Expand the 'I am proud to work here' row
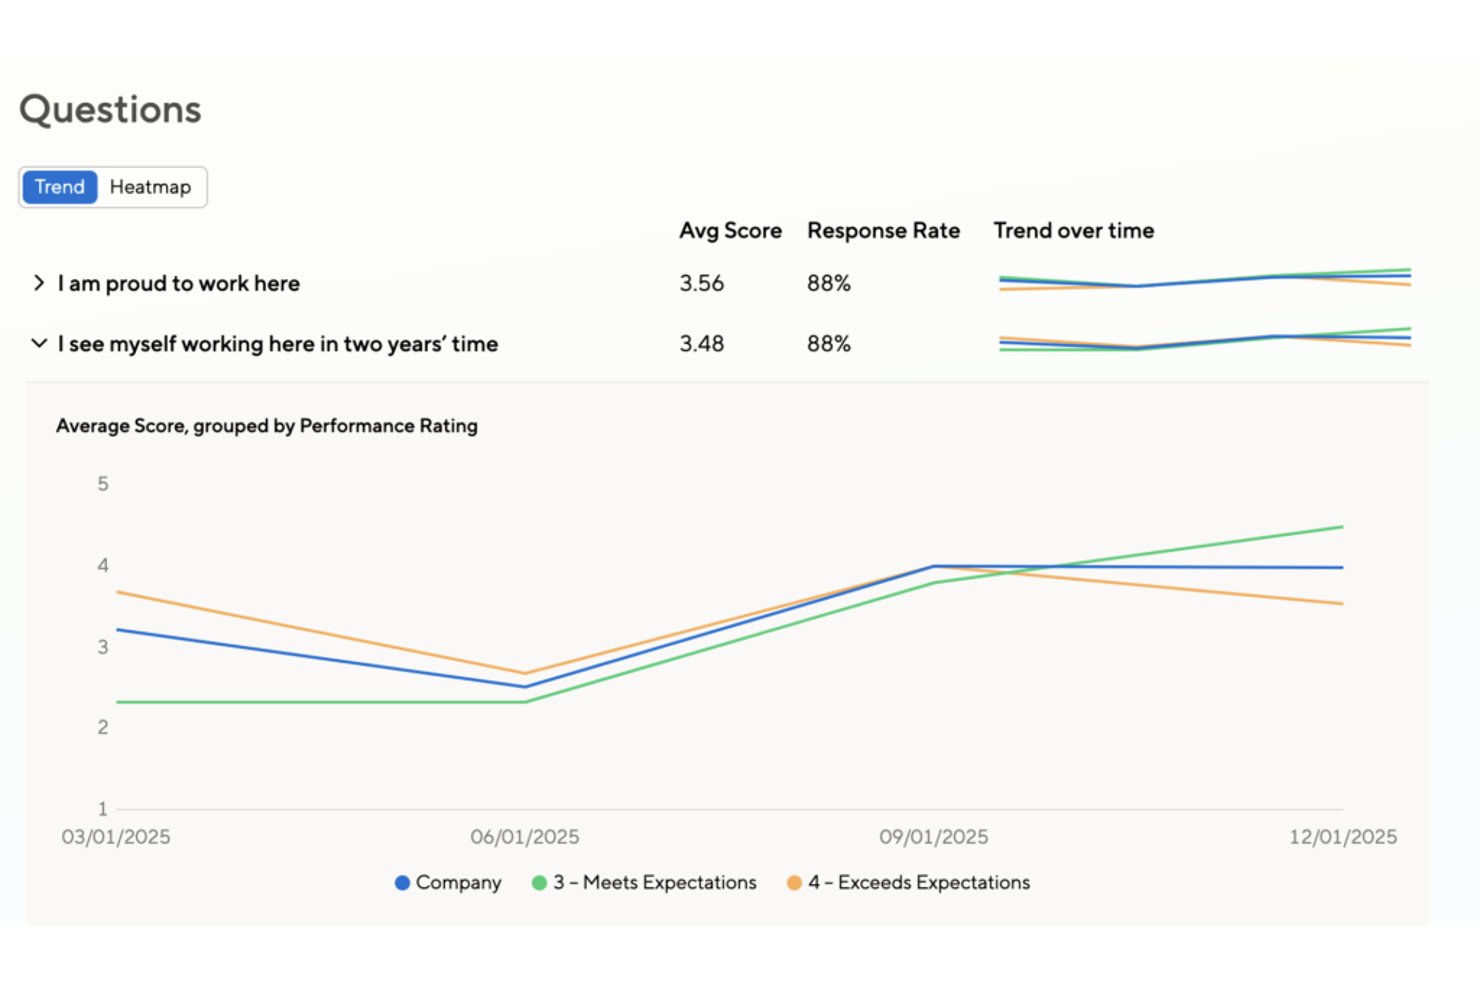This screenshot has height=987, width=1480. (x=39, y=283)
